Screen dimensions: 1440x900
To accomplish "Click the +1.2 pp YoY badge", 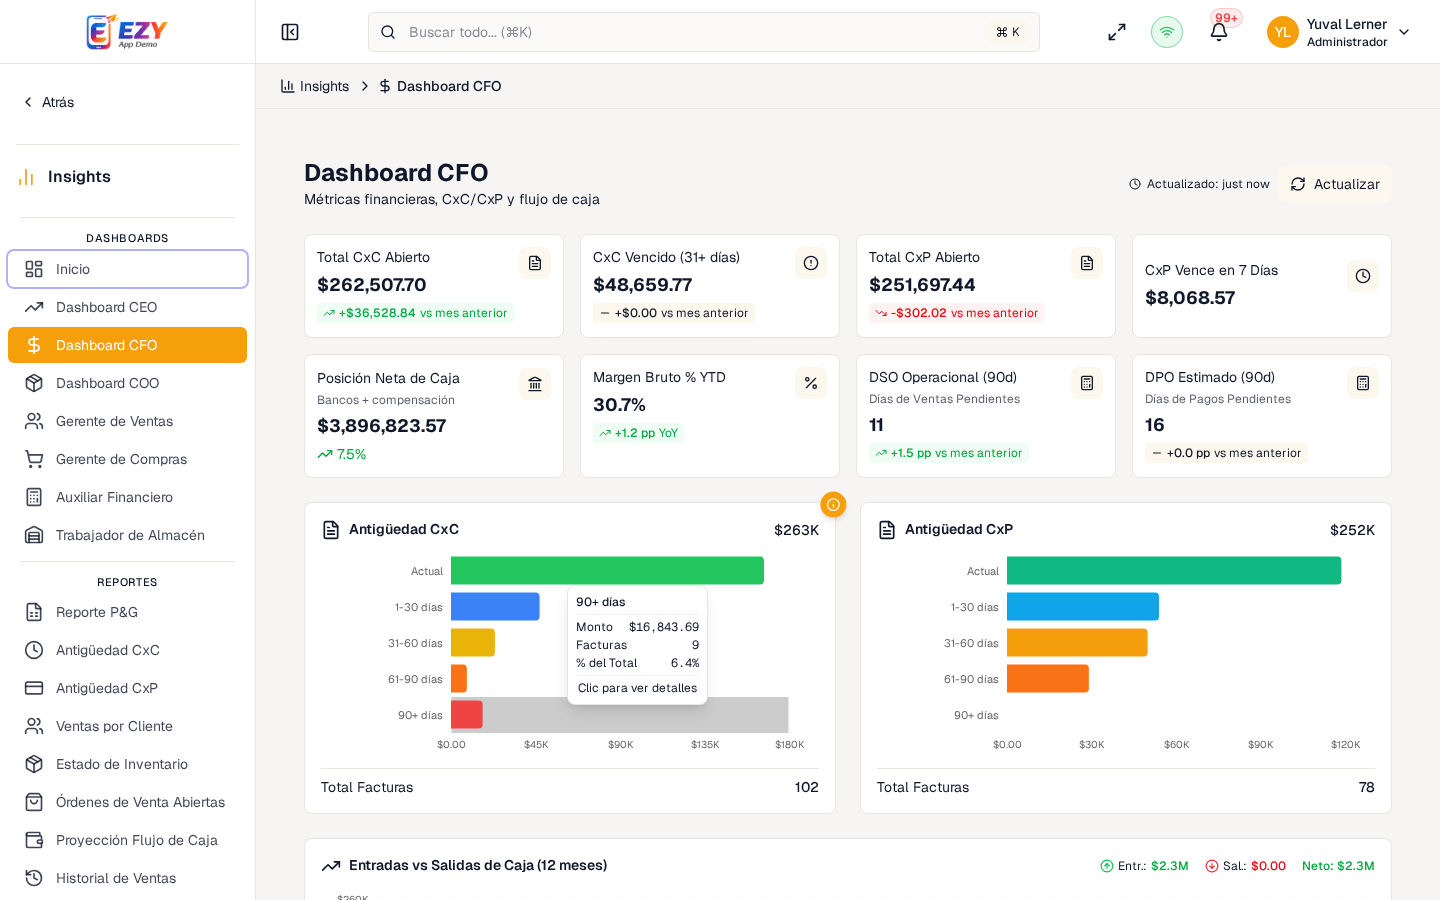I will [x=638, y=433].
